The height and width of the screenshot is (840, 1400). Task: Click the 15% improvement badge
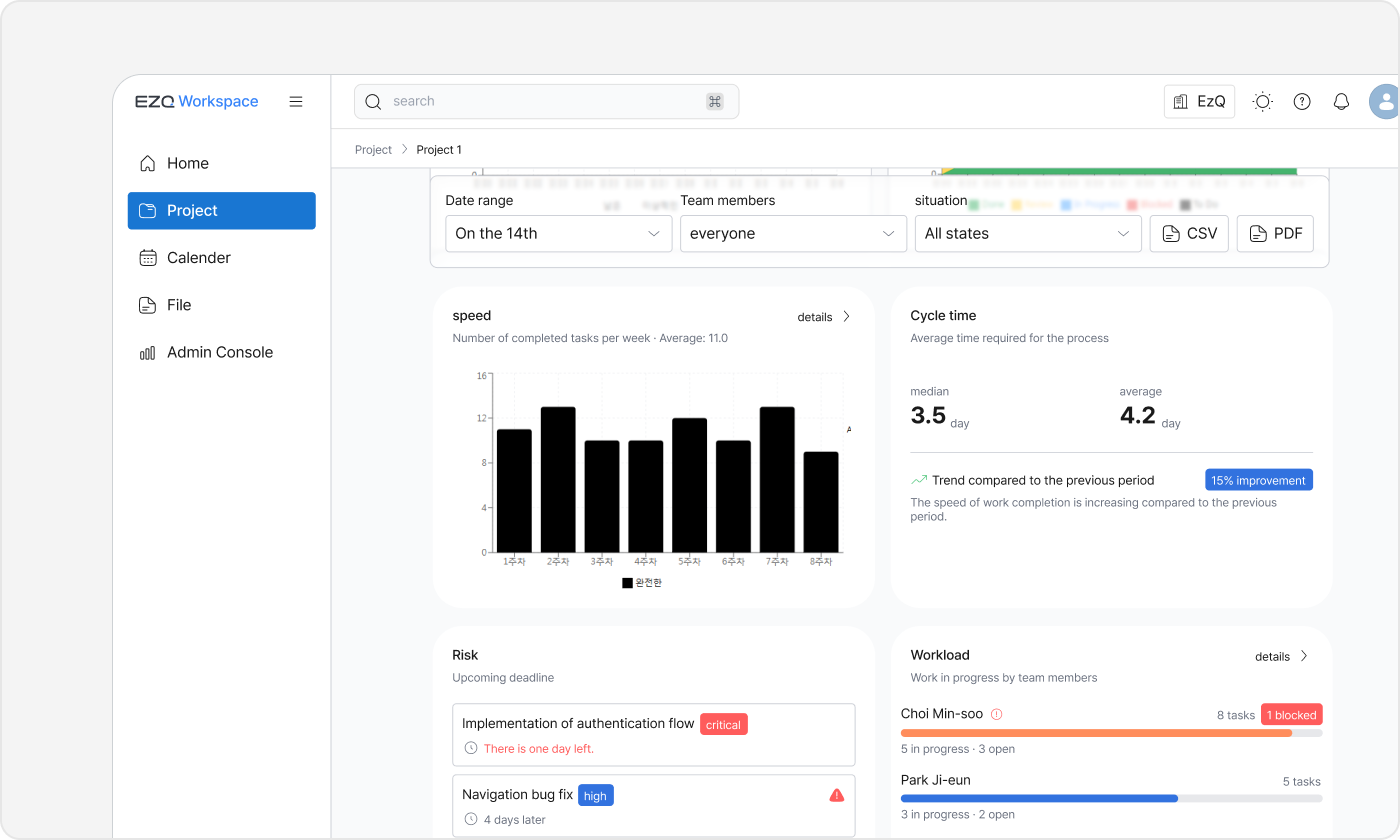coord(1258,480)
